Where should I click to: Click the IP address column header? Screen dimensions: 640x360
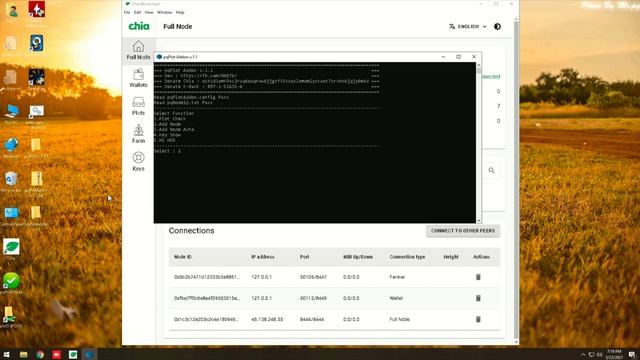(263, 257)
